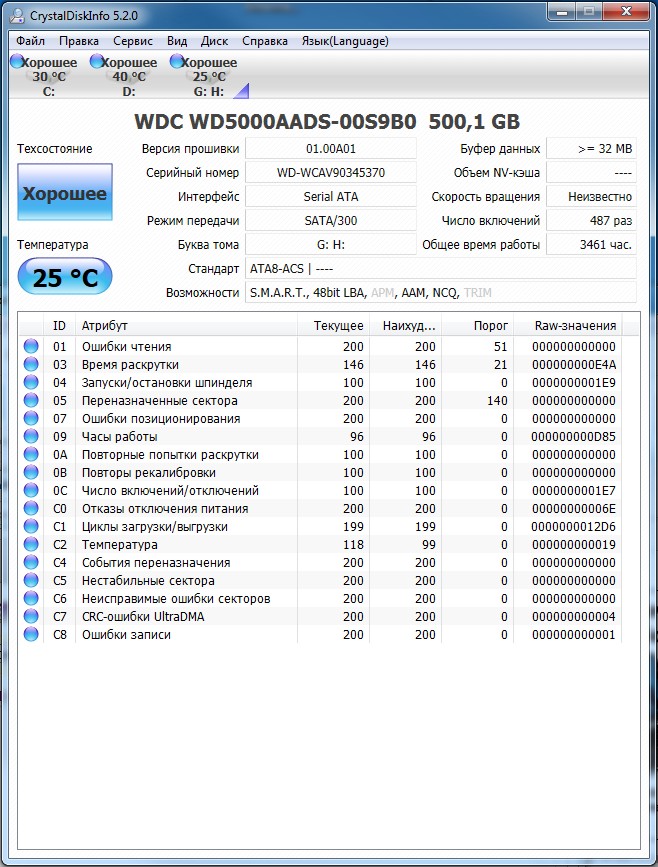Image resolution: width=658 pixels, height=867 pixels.
Task: Click the serial number field WD-WCAV90345370
Action: [331, 173]
